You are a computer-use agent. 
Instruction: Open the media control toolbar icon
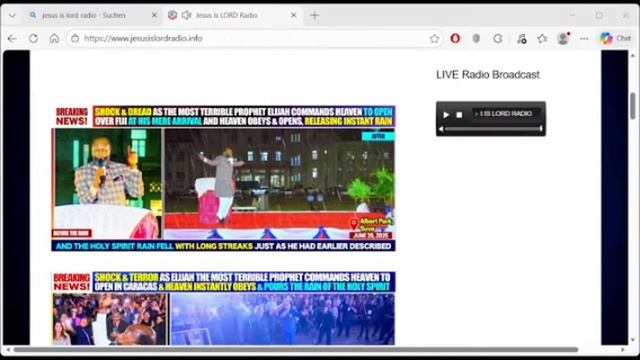[522, 38]
